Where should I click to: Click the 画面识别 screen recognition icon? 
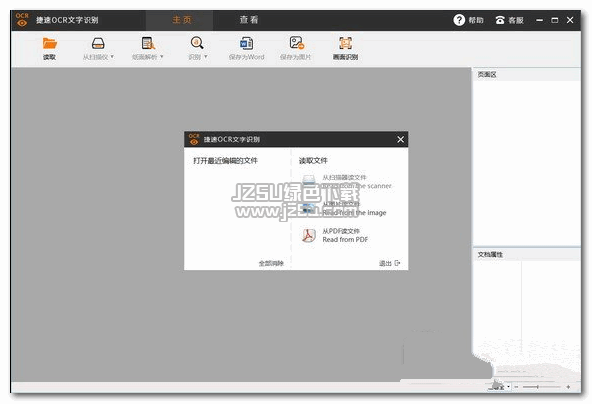coord(345,43)
